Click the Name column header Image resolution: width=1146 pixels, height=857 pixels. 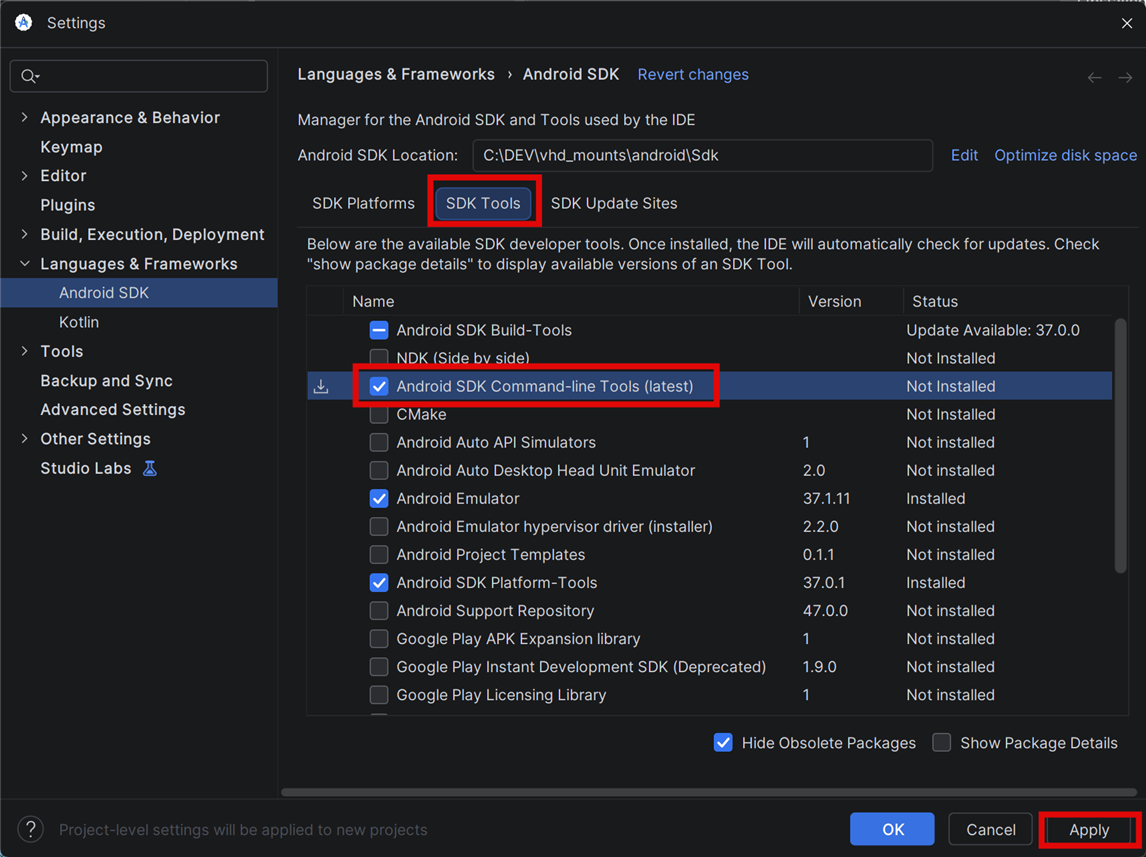click(x=373, y=302)
